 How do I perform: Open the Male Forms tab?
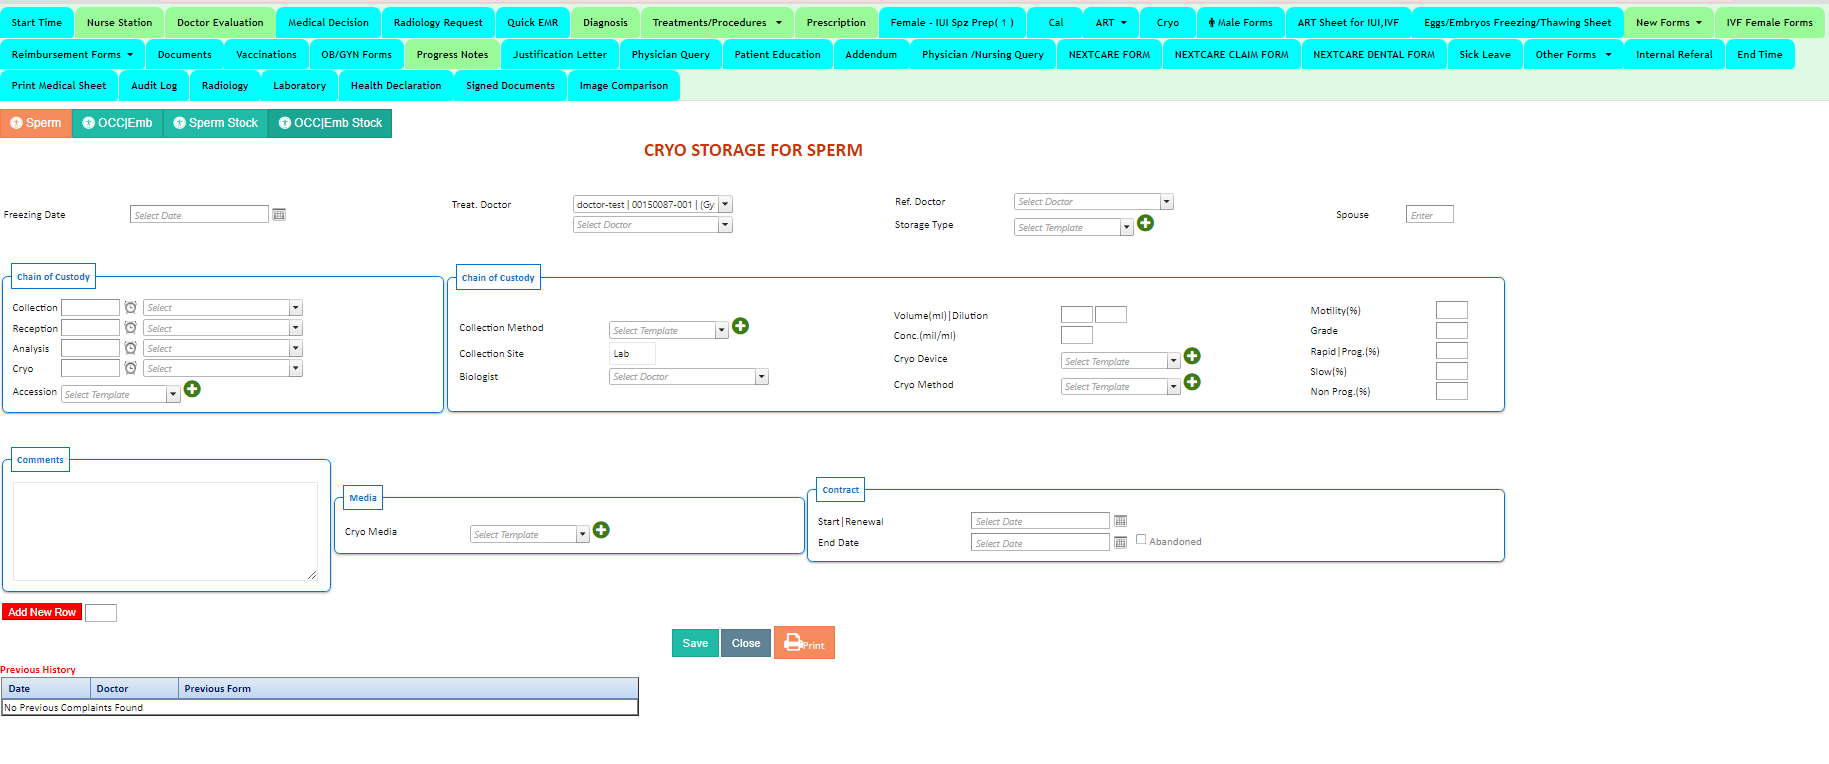point(1240,23)
